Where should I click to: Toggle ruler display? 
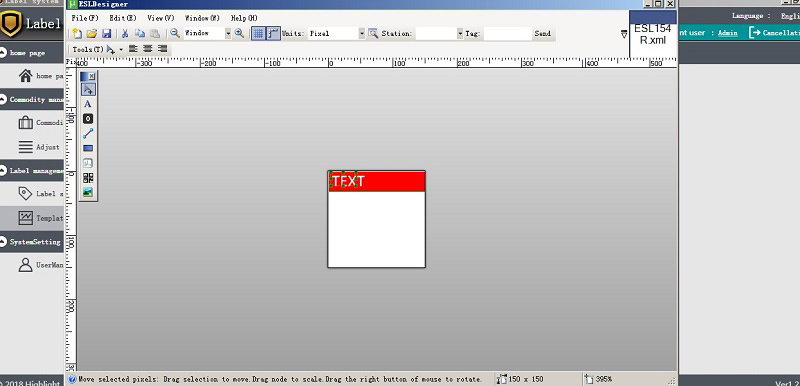[x=273, y=34]
